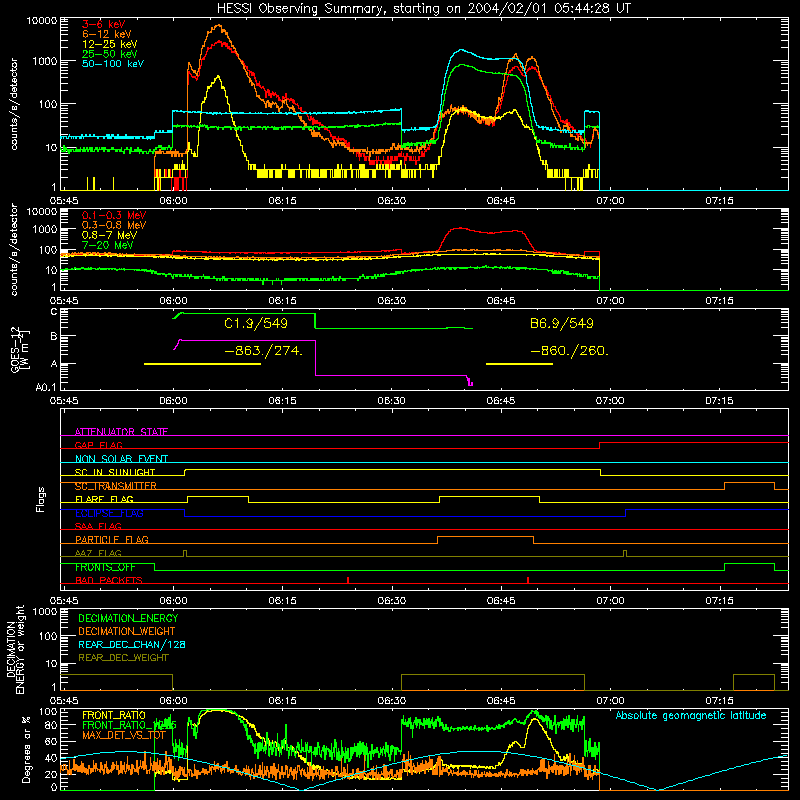The height and width of the screenshot is (800, 800).
Task: Click the A0.1 tick label on GOES axis
Action: click(x=46, y=388)
